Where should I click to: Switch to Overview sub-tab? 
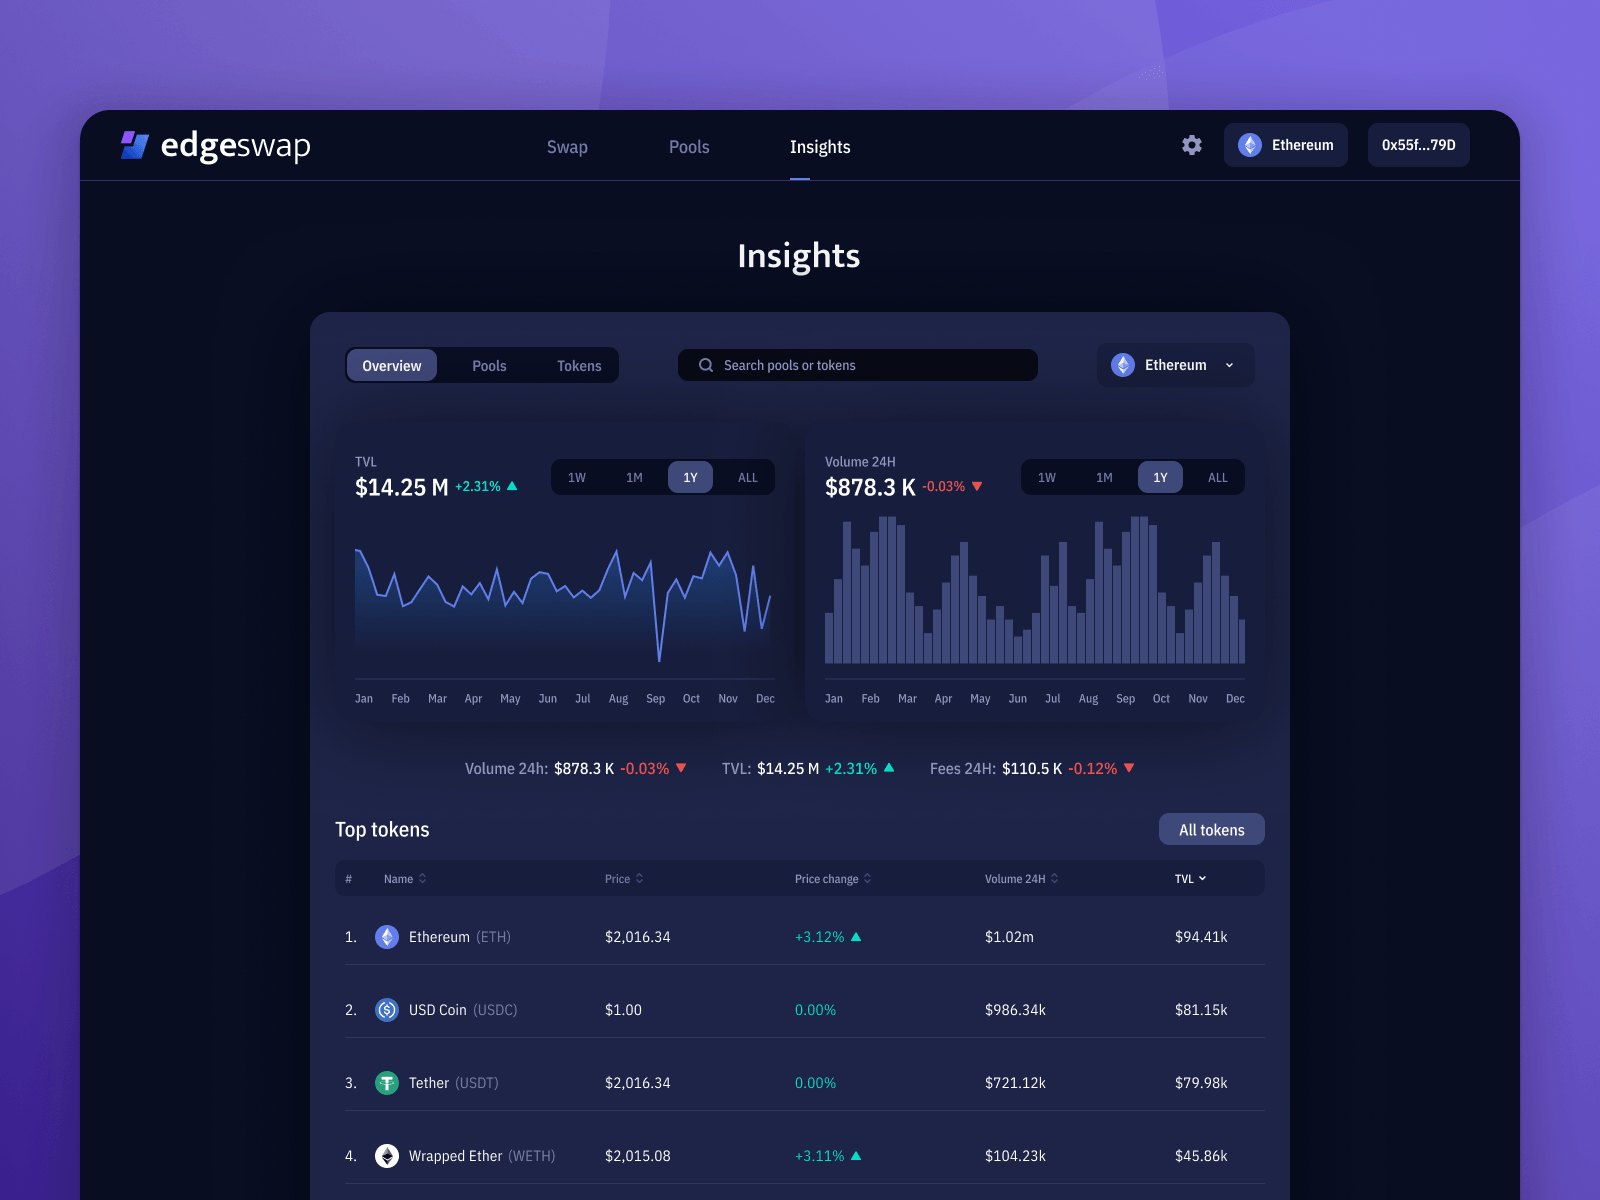[392, 365]
